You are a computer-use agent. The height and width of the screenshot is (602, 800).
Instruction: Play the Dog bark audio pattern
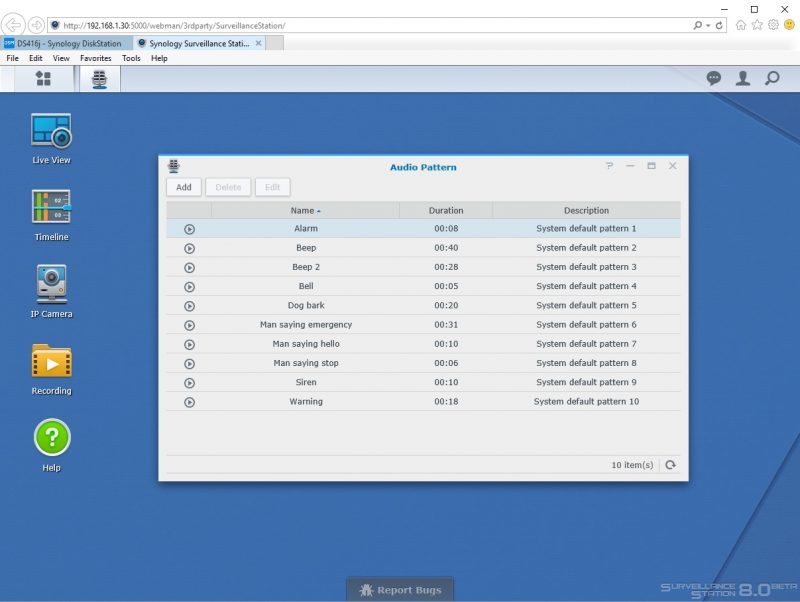tap(189, 306)
